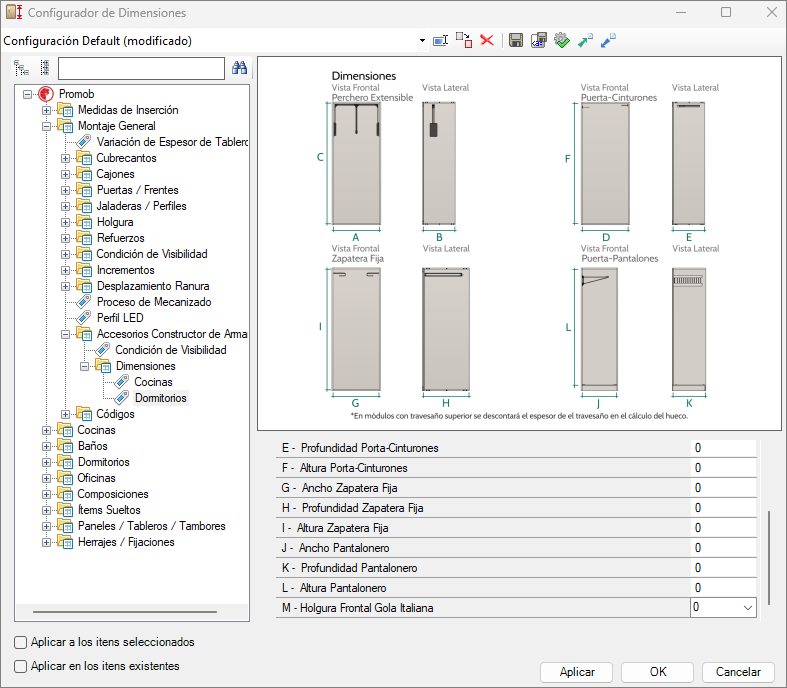Expand Medidas de Inserción node
The width and height of the screenshot is (787, 688).
click(x=46, y=110)
